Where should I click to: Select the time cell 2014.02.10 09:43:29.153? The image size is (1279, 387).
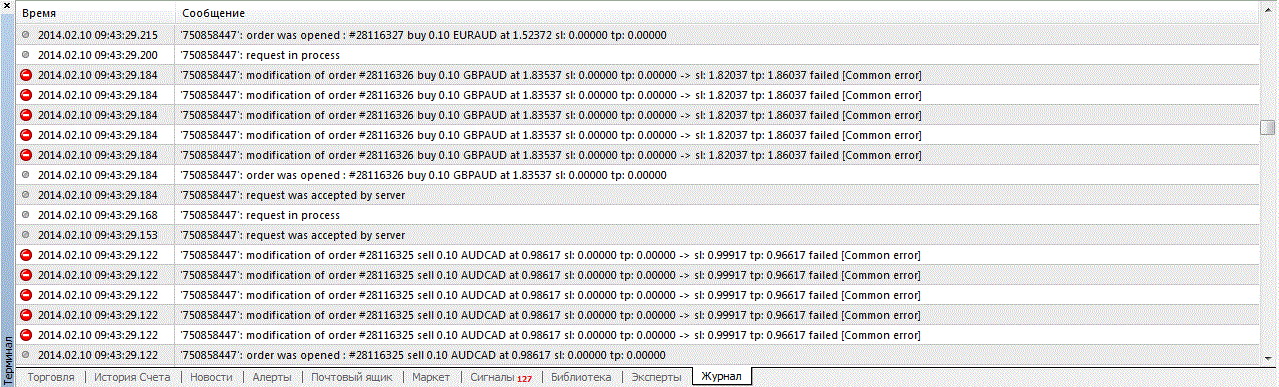tap(98, 235)
